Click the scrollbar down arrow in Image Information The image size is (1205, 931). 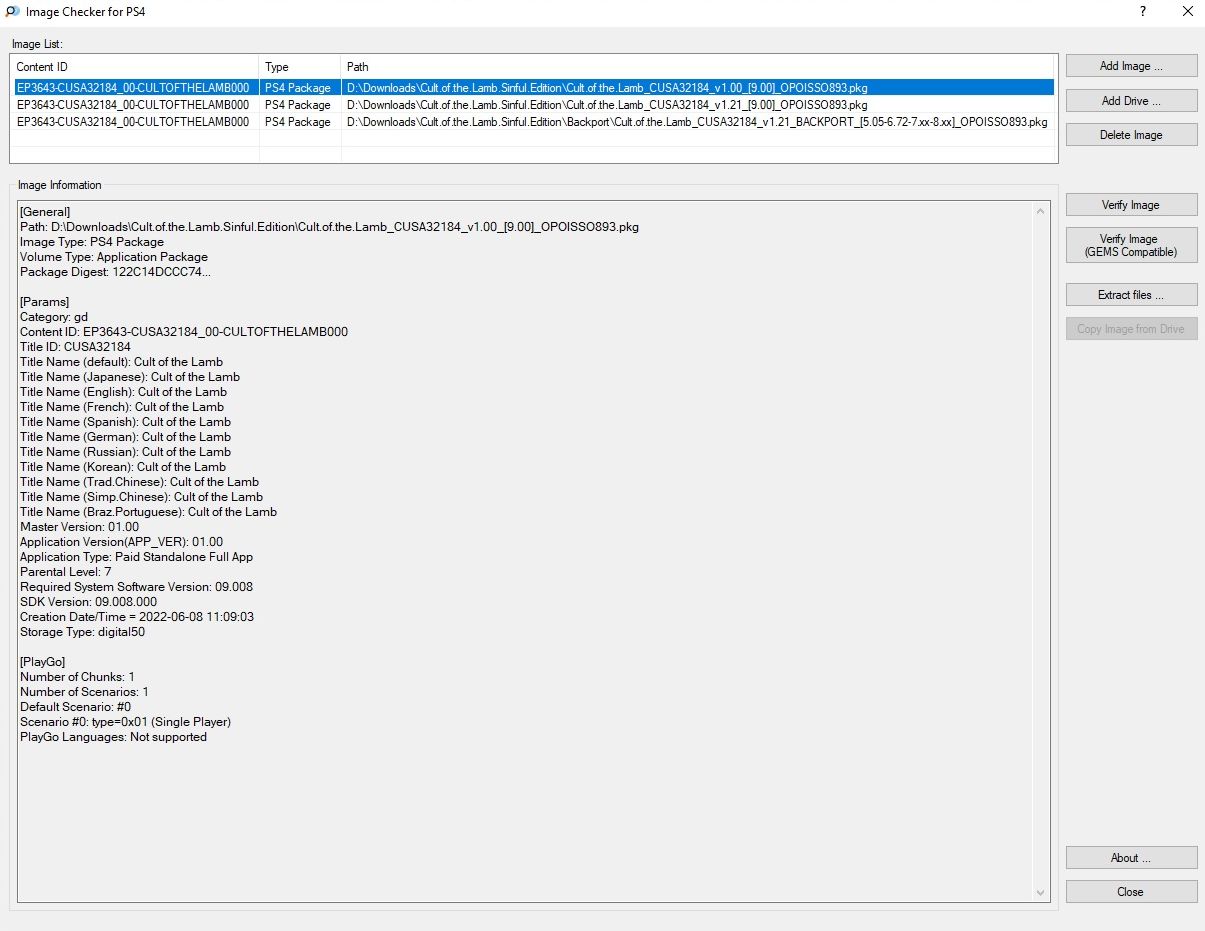click(x=1041, y=892)
